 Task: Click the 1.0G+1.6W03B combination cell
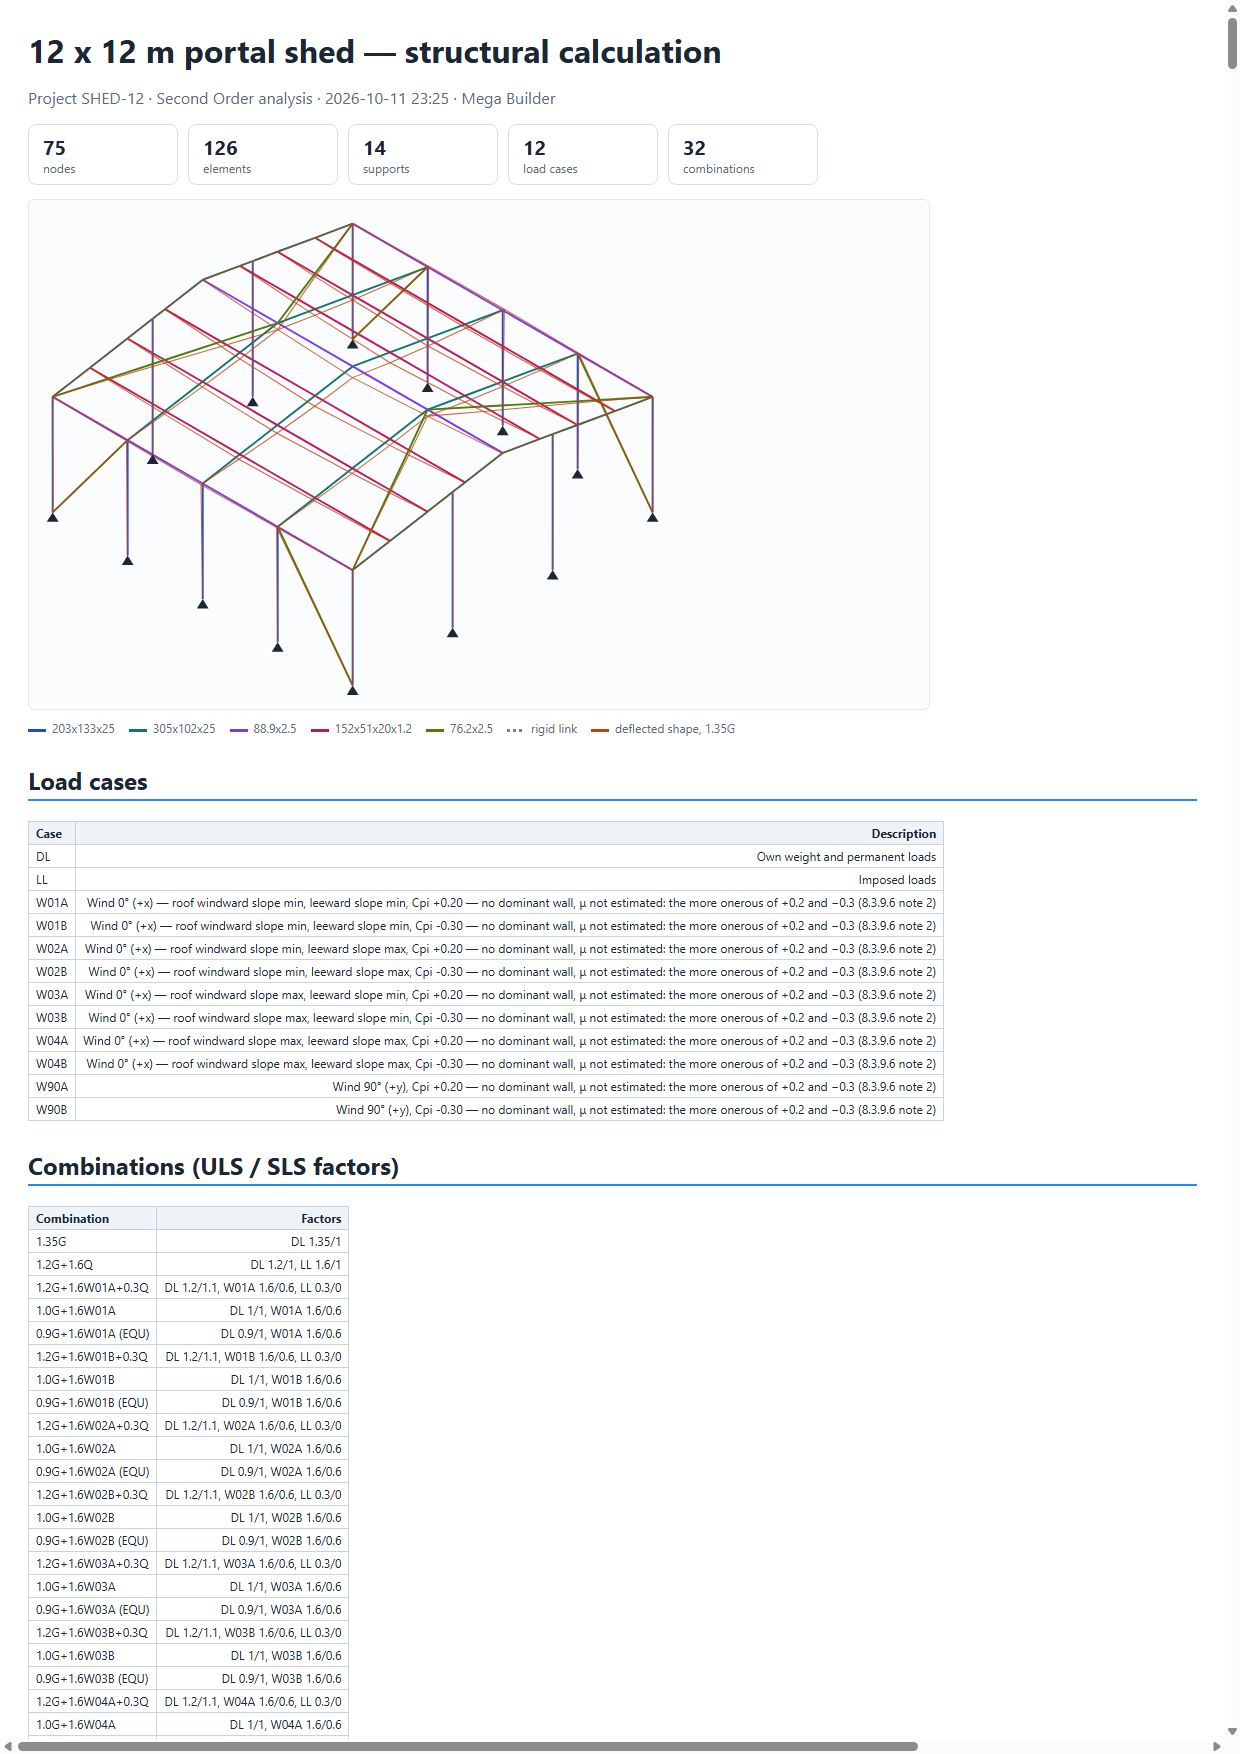tap(93, 1656)
